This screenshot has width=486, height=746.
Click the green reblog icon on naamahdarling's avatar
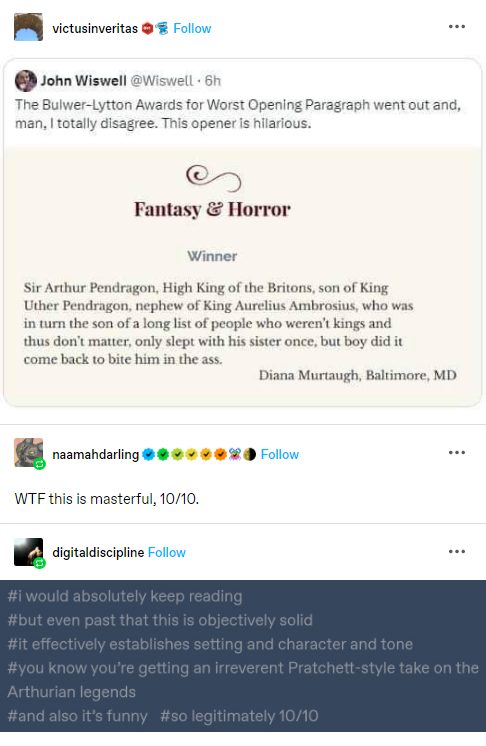[x=39, y=464]
